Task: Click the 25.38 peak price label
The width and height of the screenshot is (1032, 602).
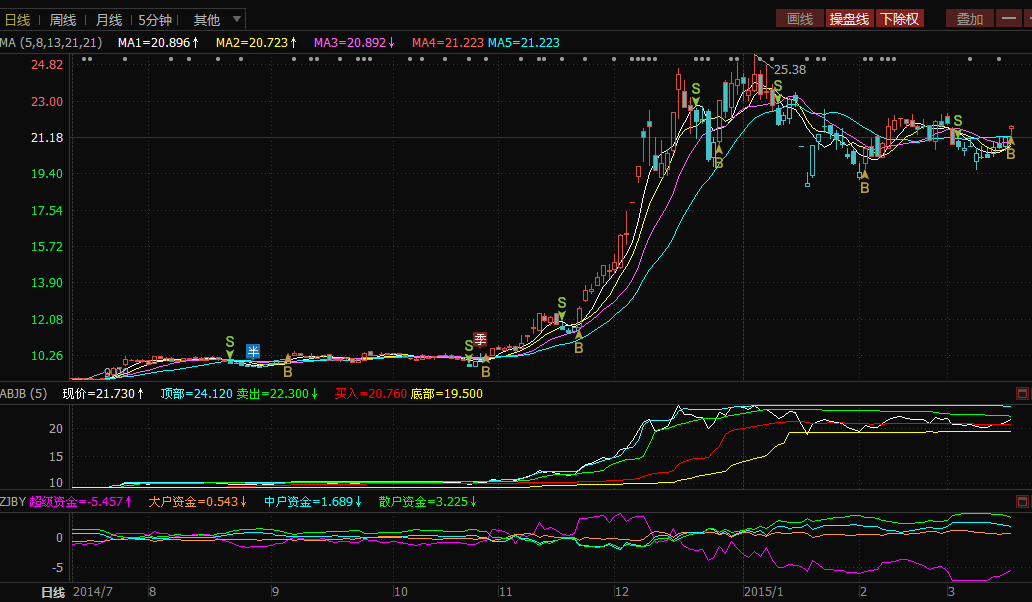Action: pyautogui.click(x=790, y=70)
